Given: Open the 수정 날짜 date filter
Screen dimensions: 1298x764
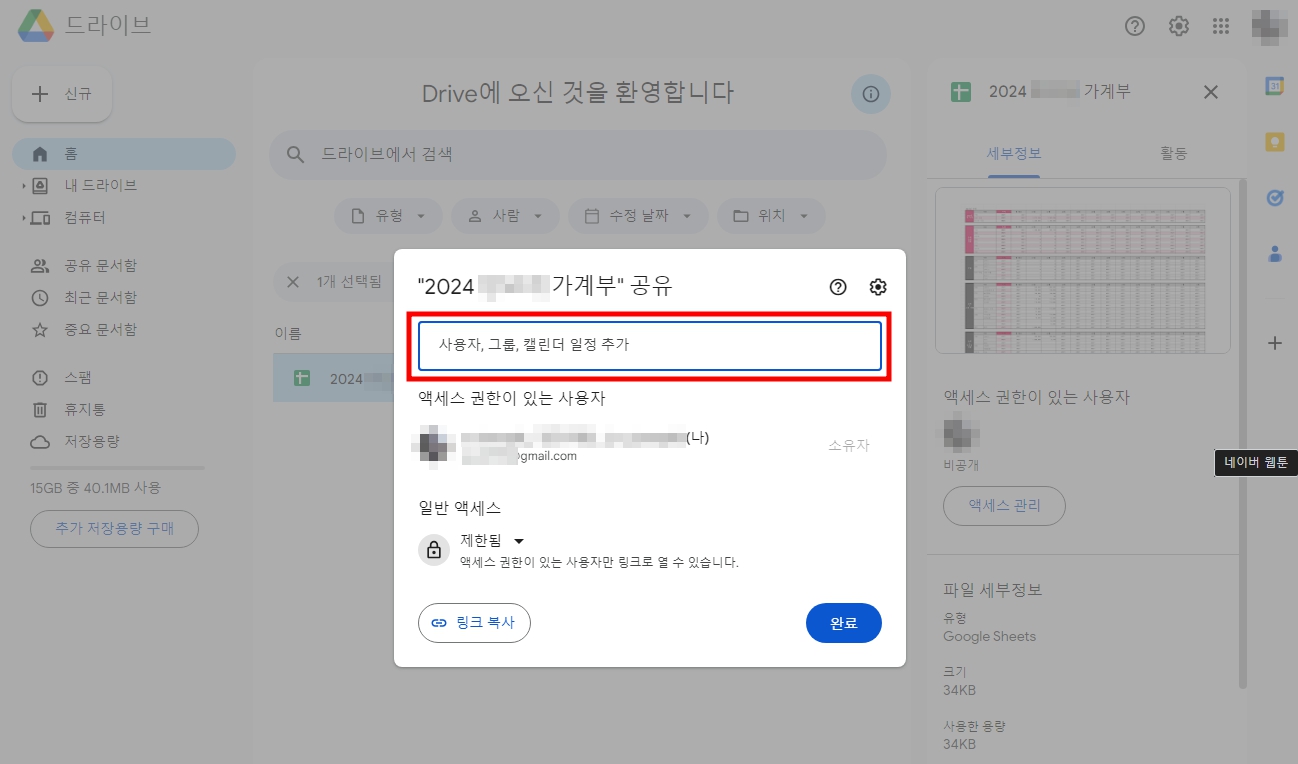Looking at the screenshot, I should [x=638, y=215].
